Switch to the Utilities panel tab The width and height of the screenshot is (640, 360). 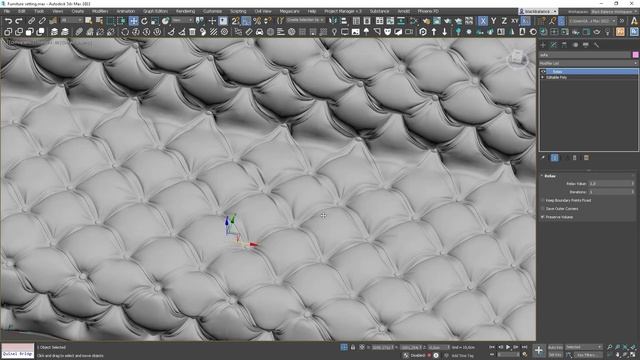(x=596, y=45)
